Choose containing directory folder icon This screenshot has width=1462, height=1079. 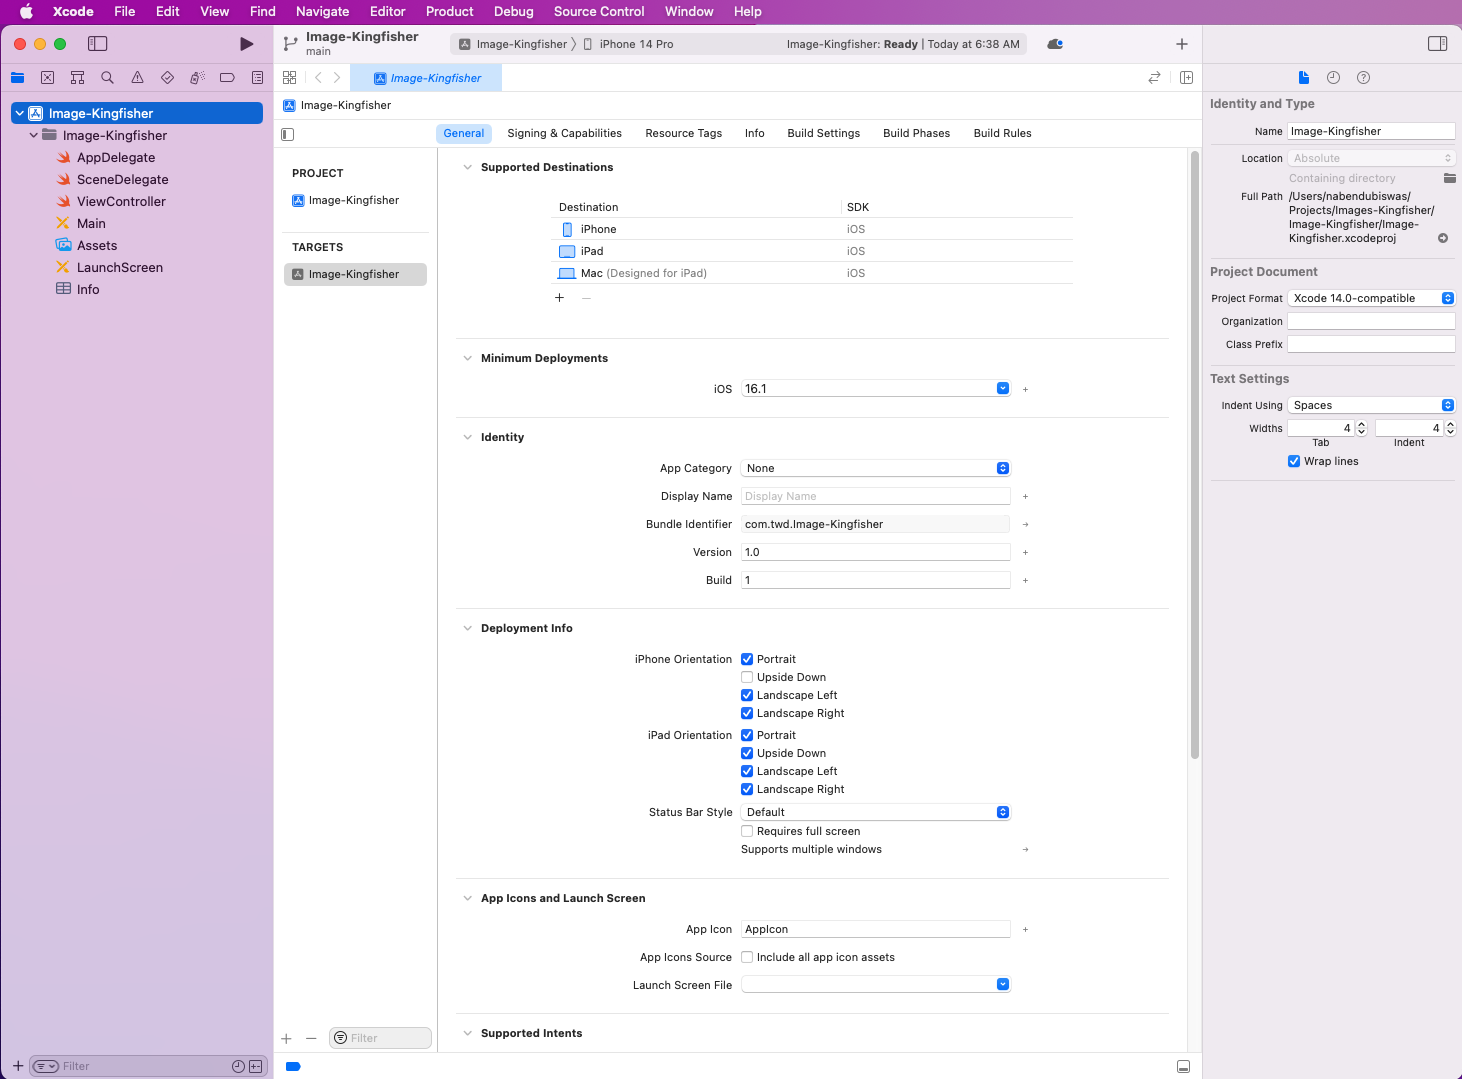[x=1449, y=178]
